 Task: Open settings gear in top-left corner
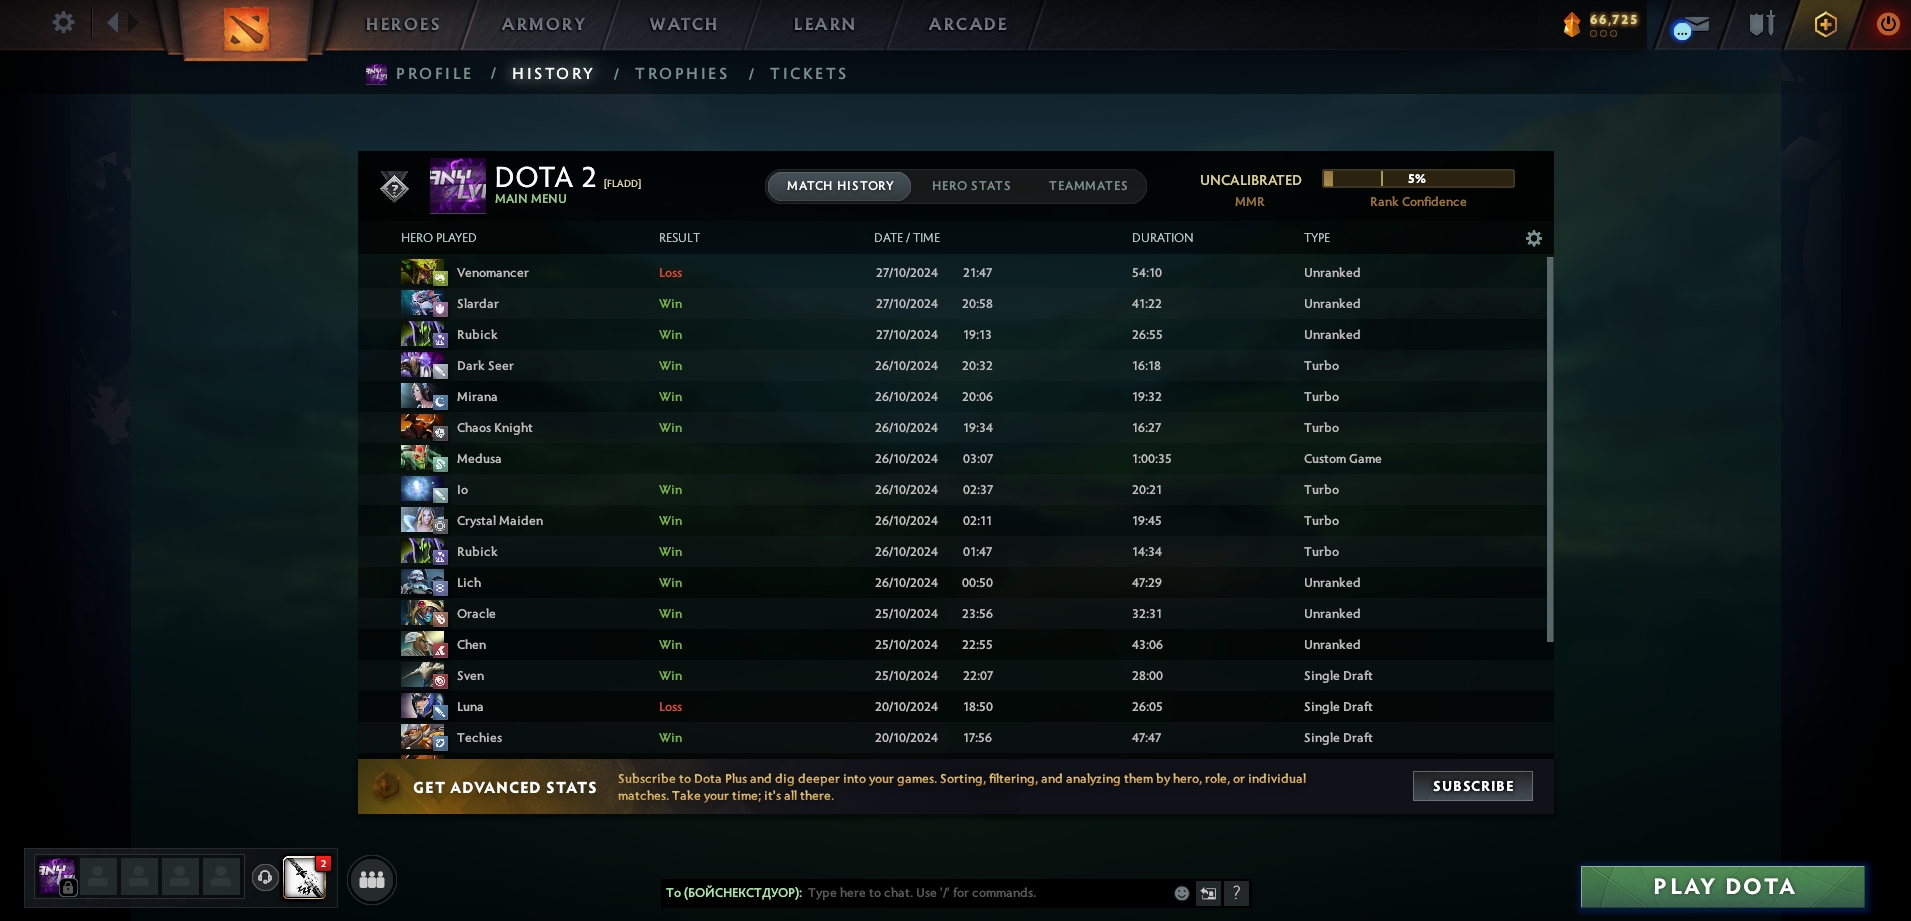(x=63, y=22)
